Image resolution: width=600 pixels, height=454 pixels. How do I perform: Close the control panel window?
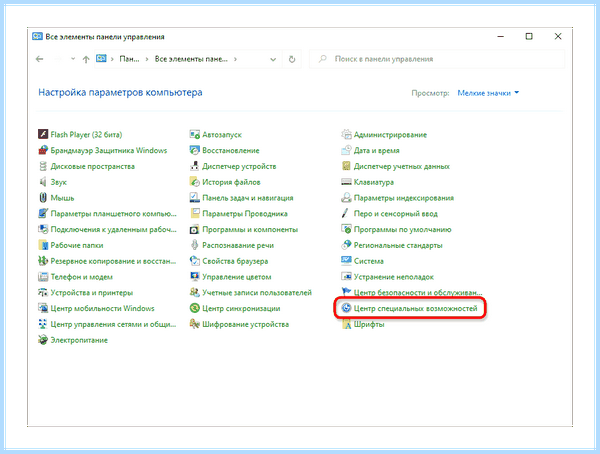click(558, 36)
